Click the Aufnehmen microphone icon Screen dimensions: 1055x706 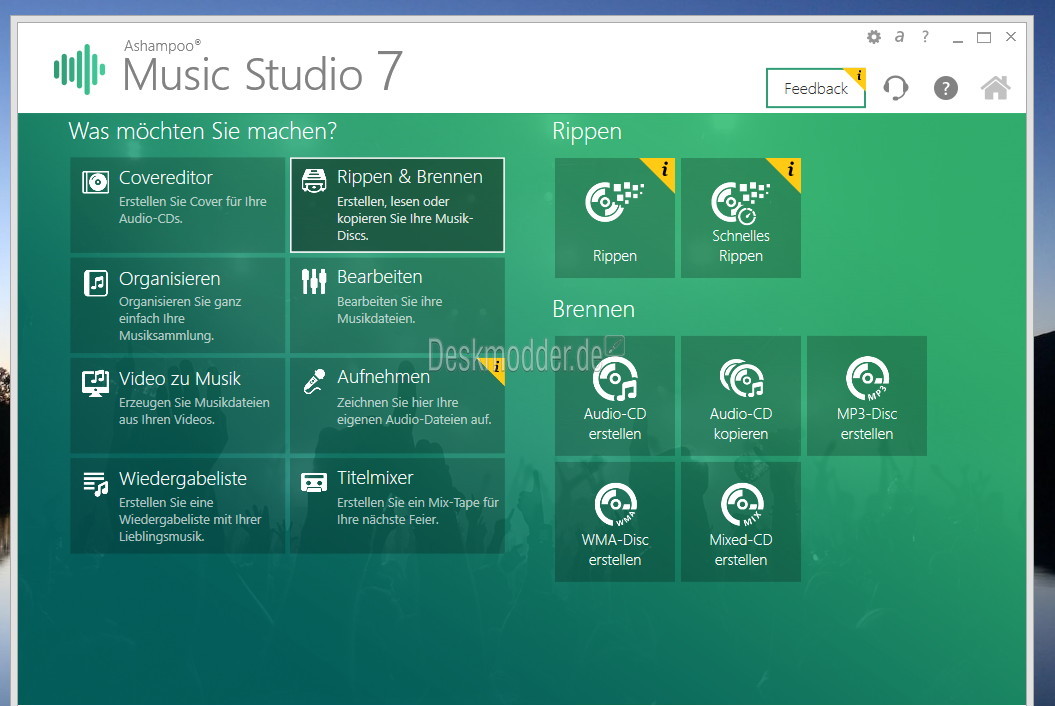[314, 382]
